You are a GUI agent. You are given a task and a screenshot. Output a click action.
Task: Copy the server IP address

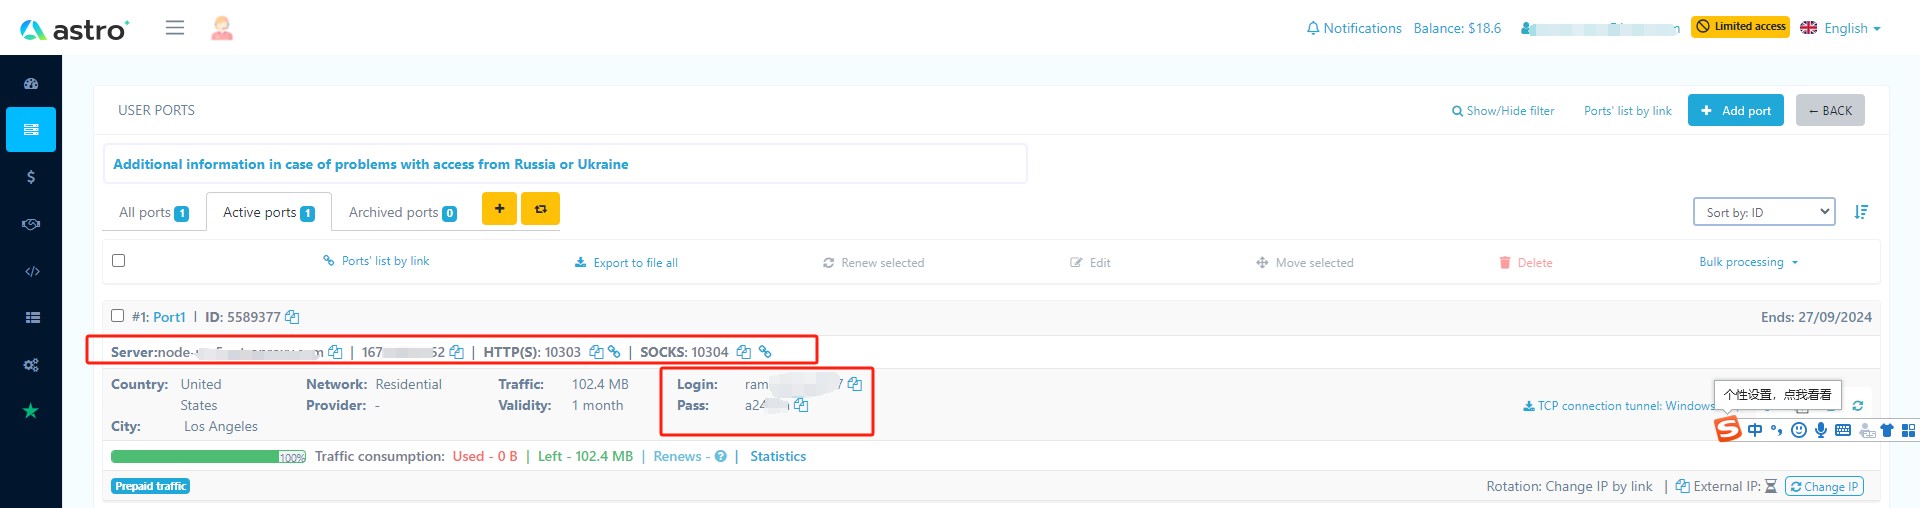(x=456, y=352)
